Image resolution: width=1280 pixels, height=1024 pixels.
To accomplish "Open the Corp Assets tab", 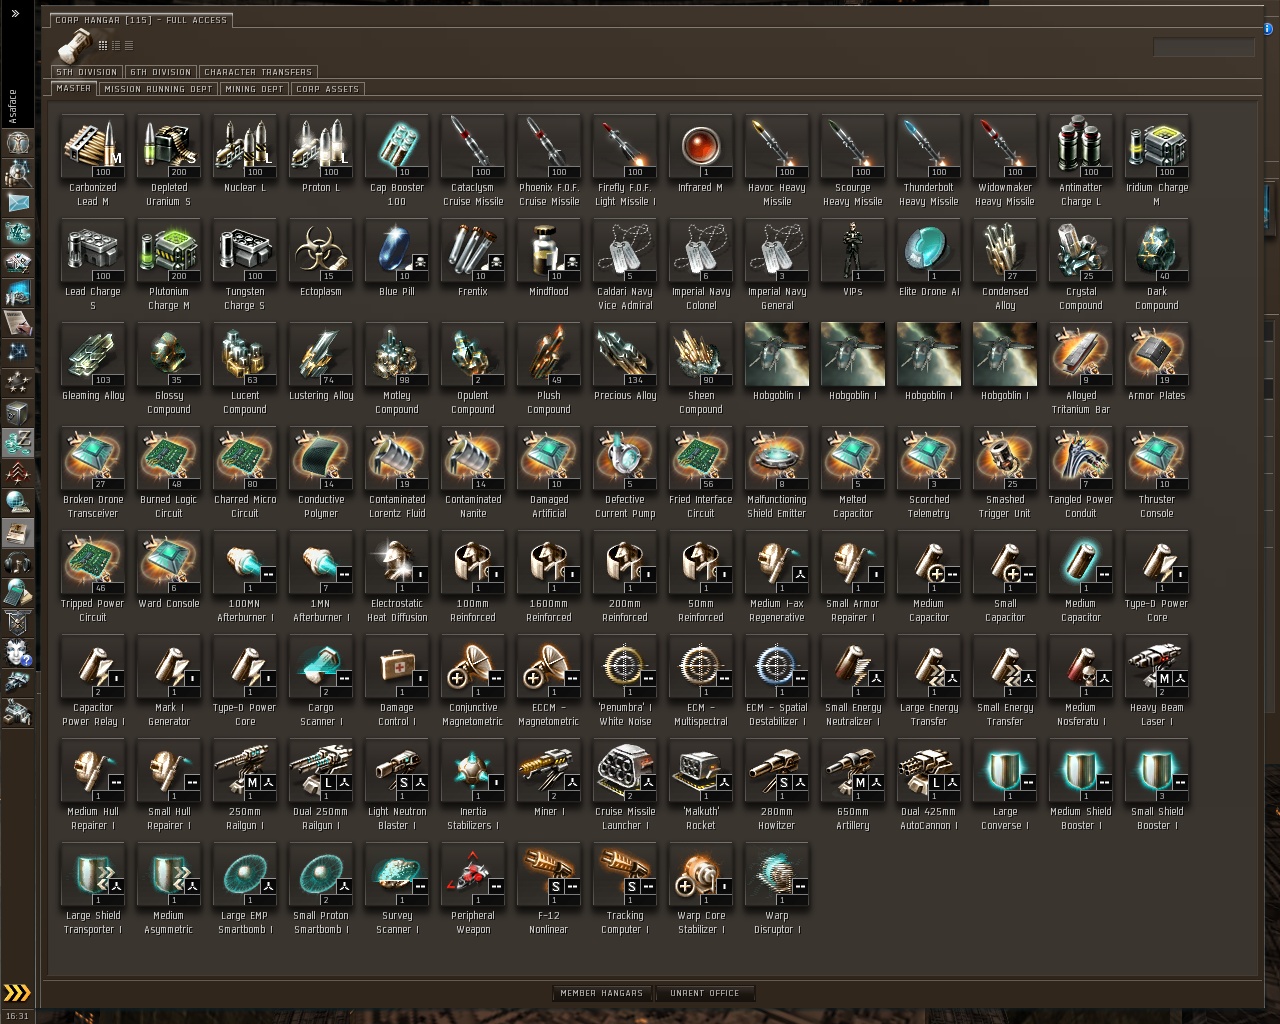I will point(328,89).
